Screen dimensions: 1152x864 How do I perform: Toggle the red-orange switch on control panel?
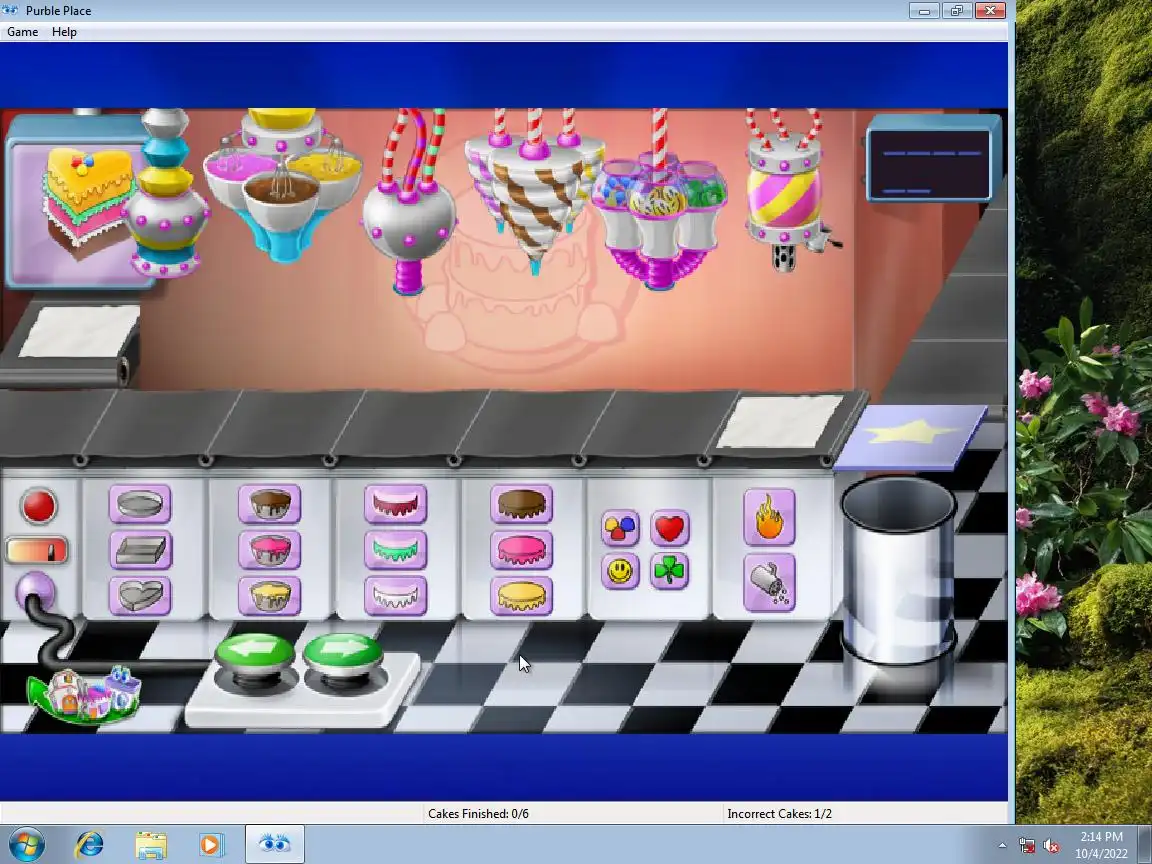[x=37, y=550]
